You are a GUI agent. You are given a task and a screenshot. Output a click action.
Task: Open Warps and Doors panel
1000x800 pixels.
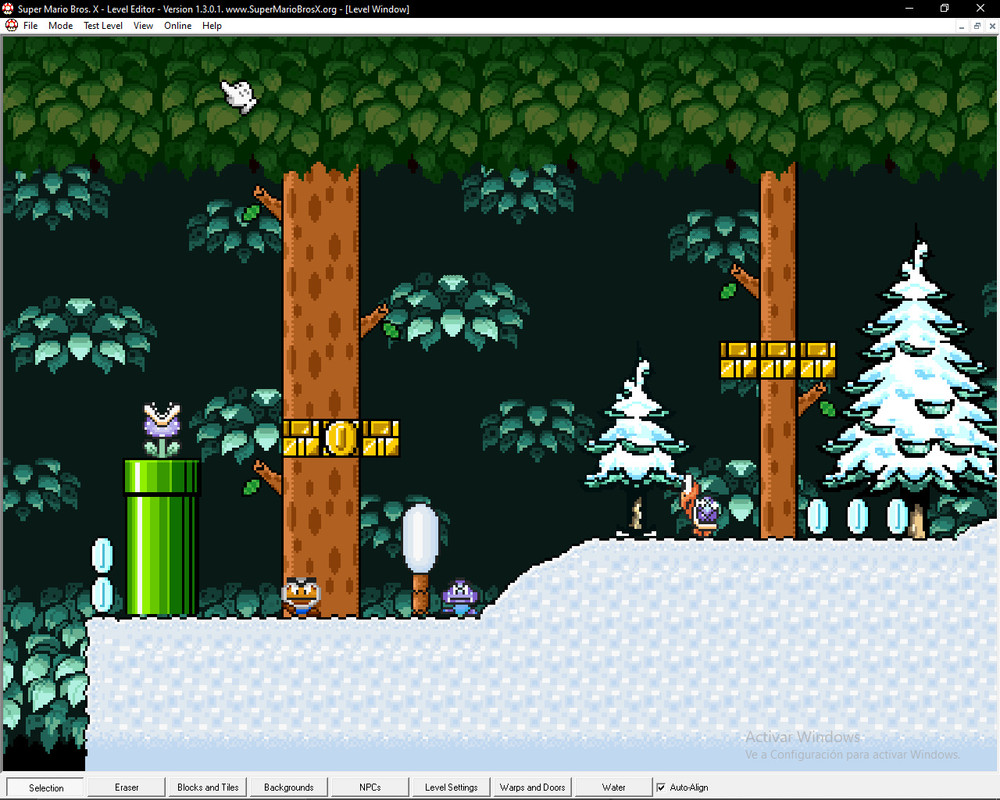click(533, 787)
